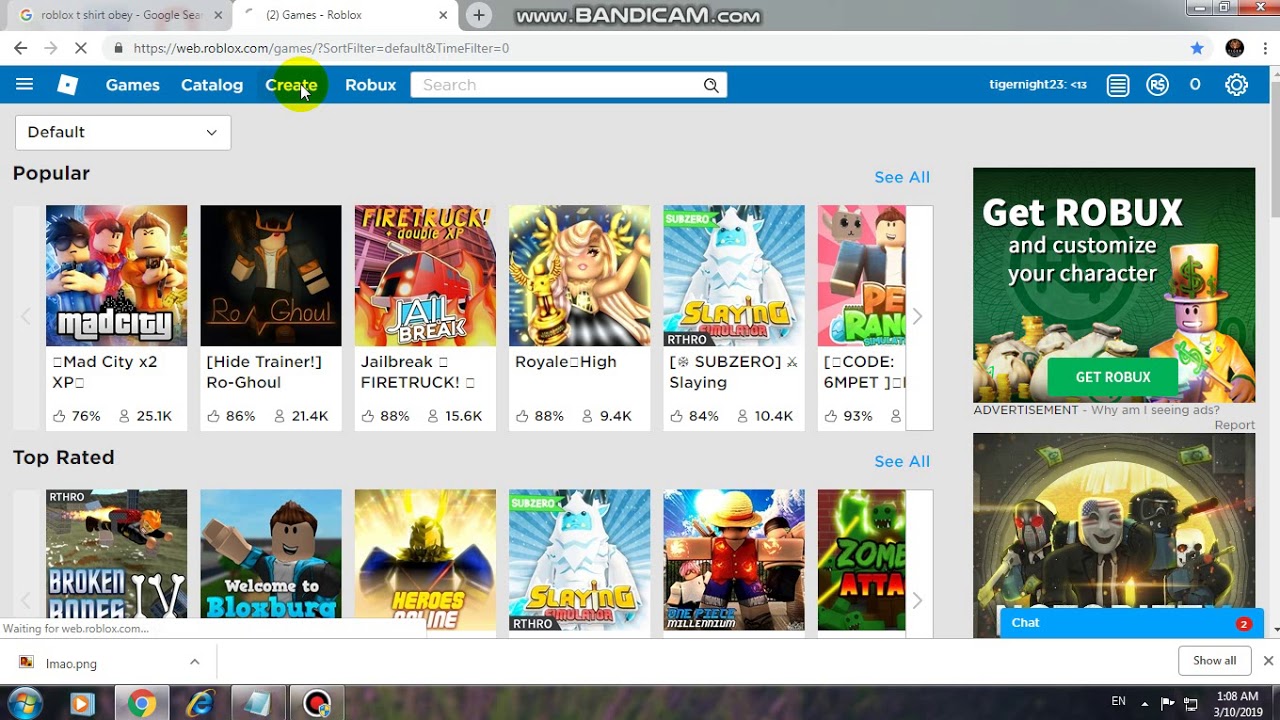Click the search magnifier icon
This screenshot has width=1280, height=720.
(711, 85)
